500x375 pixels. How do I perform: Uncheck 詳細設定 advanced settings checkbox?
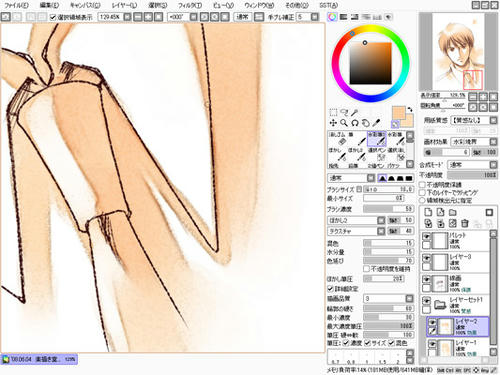pyautogui.click(x=331, y=288)
